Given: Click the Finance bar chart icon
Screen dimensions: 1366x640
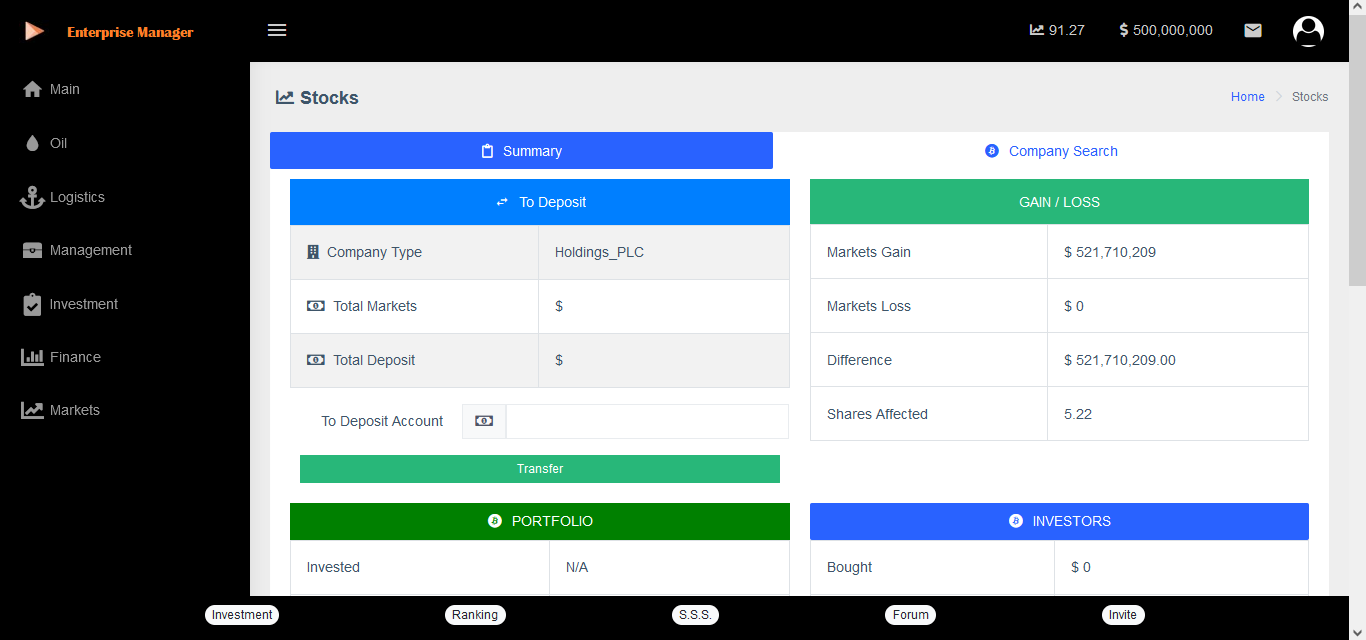Looking at the screenshot, I should (32, 357).
